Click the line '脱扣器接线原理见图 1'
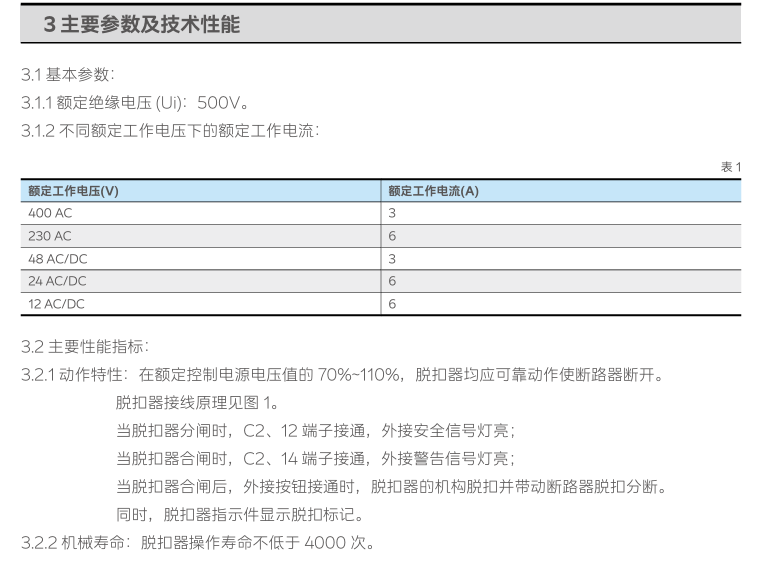Image resolution: width=758 pixels, height=568 pixels. pyautogui.click(x=197, y=402)
